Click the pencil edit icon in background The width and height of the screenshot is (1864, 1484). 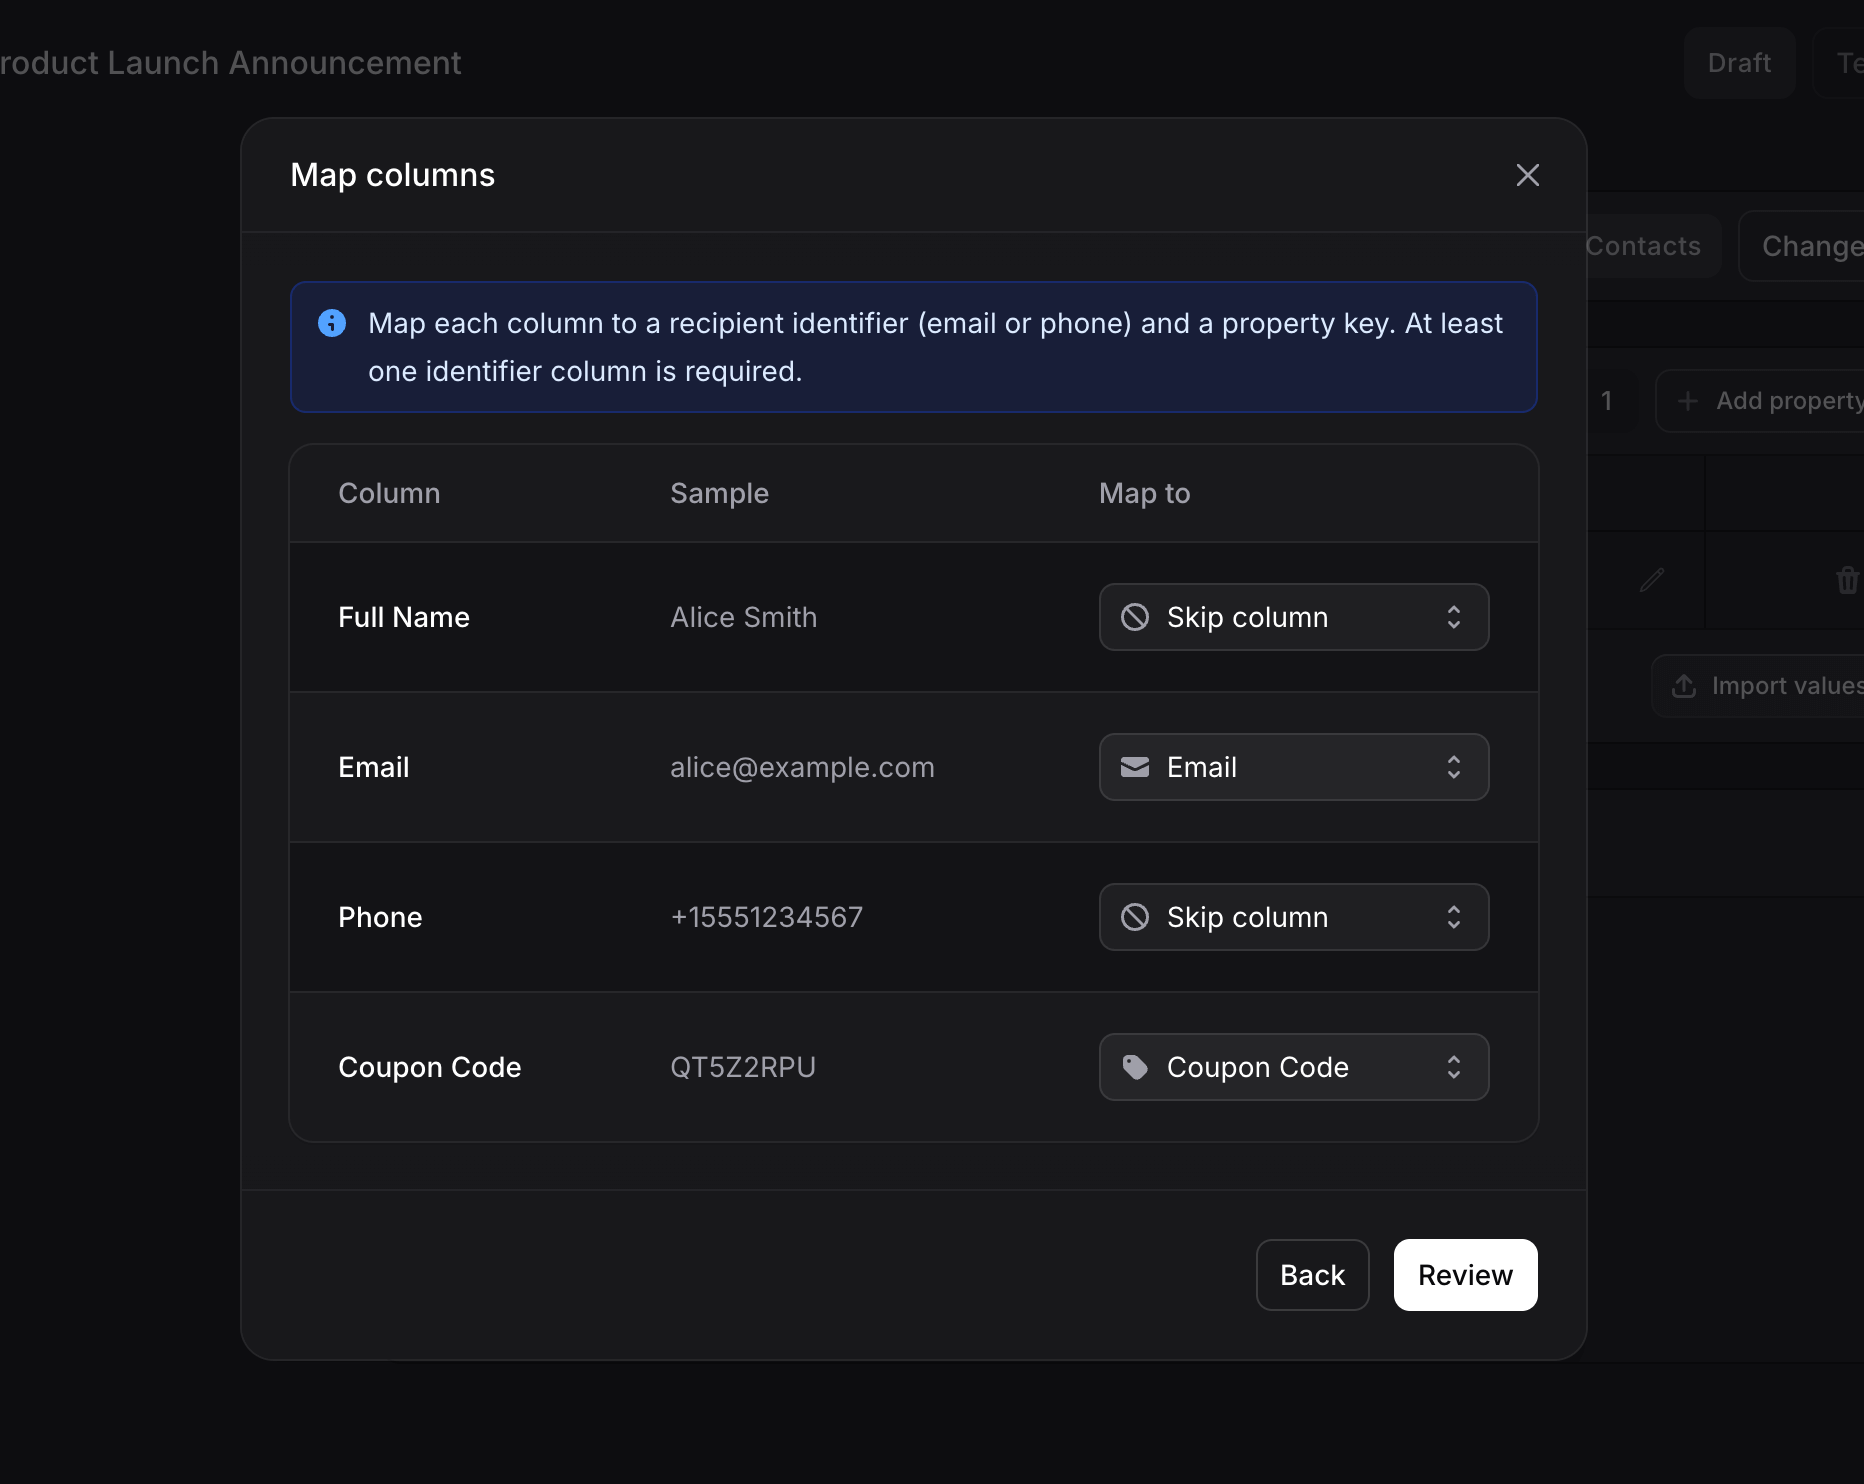(x=1652, y=579)
